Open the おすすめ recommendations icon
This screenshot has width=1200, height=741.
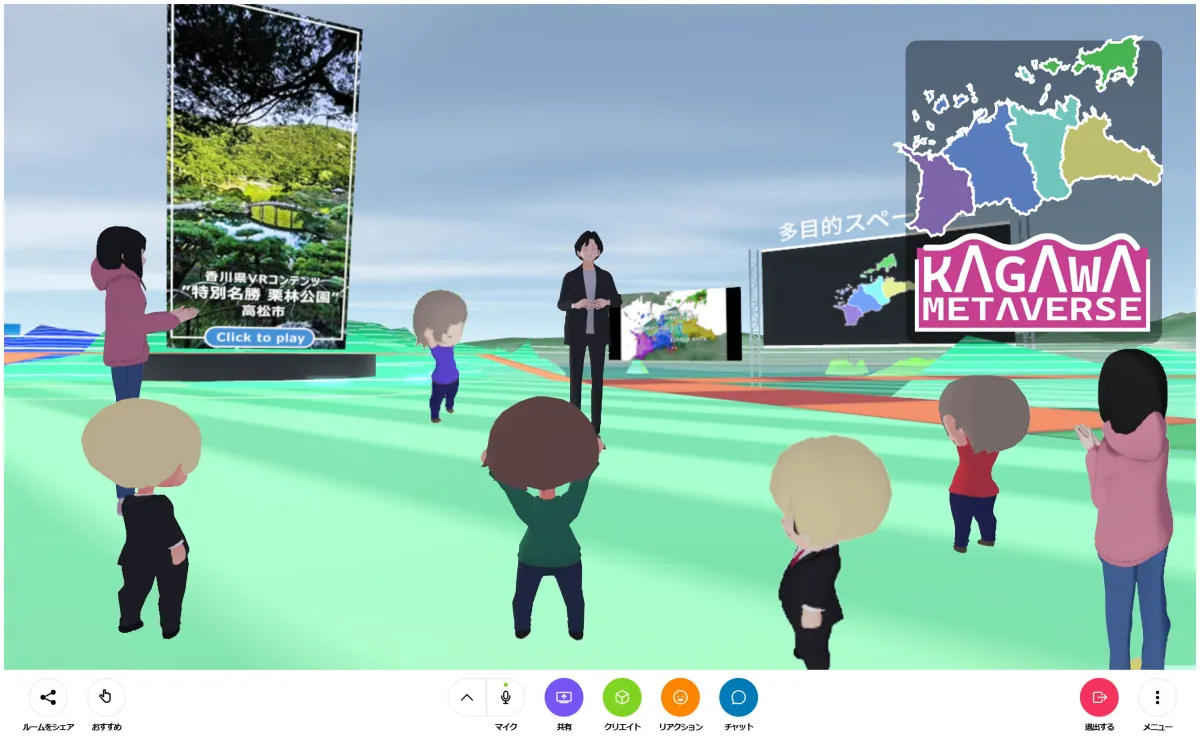(106, 697)
